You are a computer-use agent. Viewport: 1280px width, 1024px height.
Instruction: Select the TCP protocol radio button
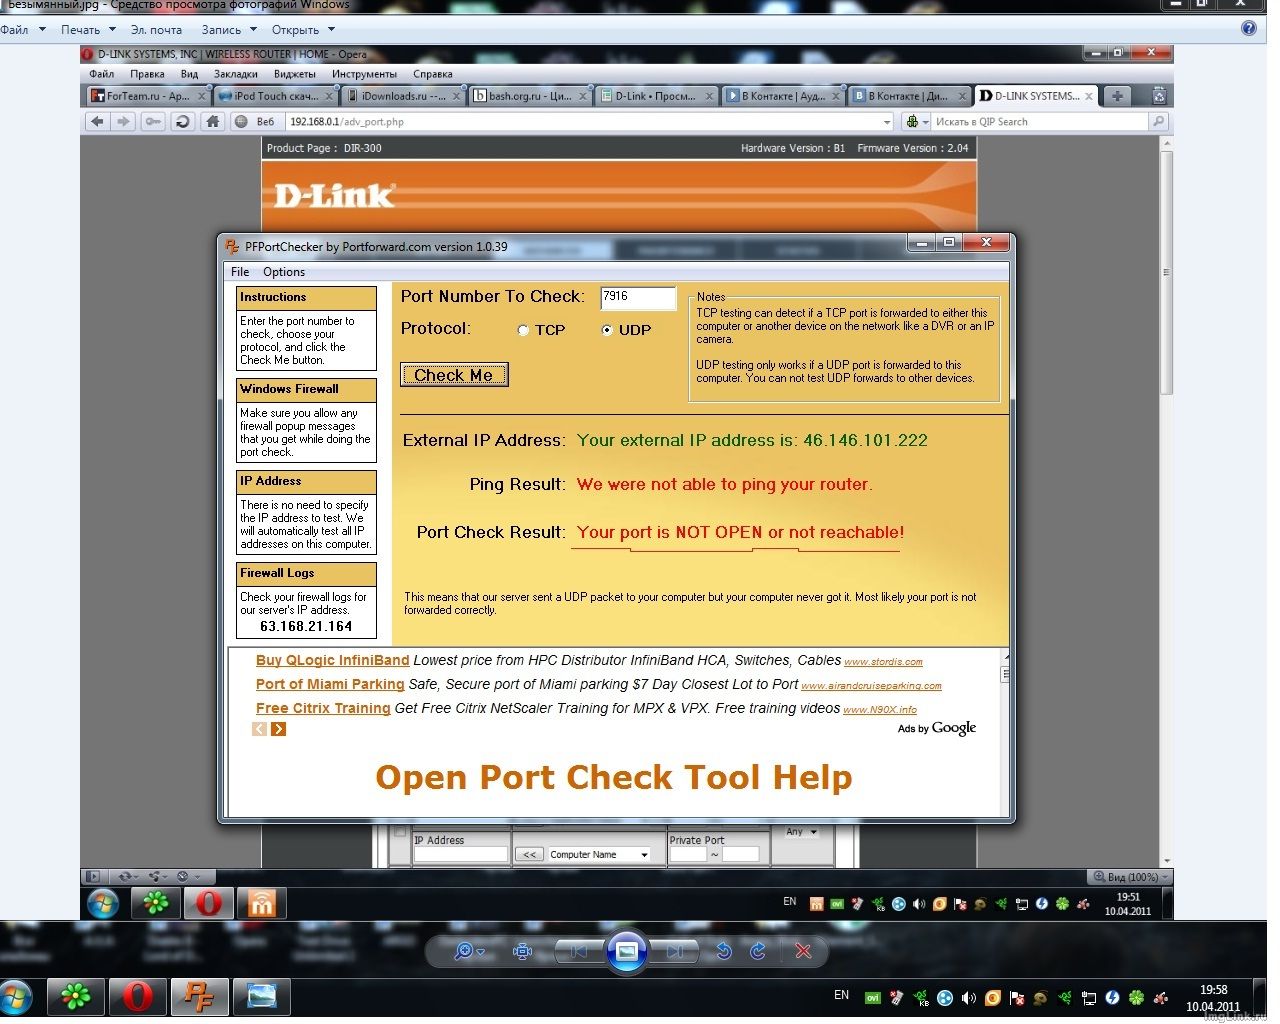[523, 330]
